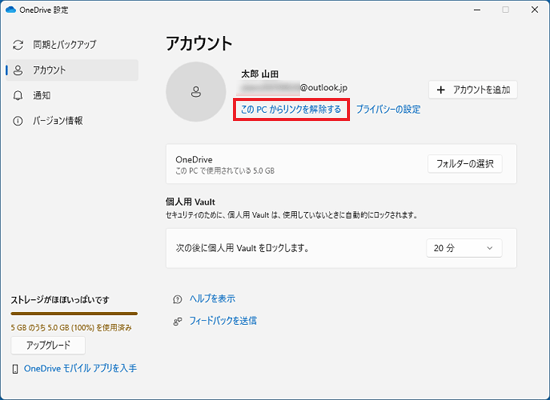Screen dimensions: 550x400
Task: Click the 太郎 山田 account name
Action: pos(260,74)
